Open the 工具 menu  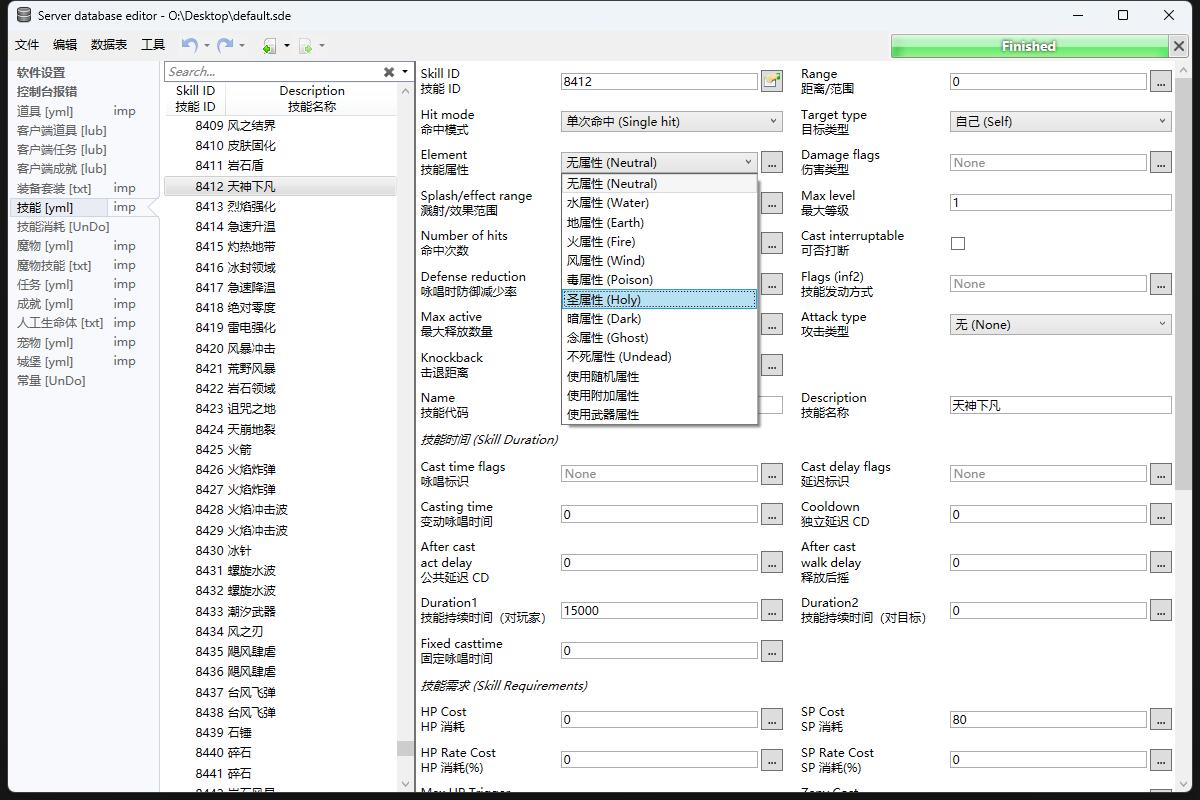pos(153,45)
